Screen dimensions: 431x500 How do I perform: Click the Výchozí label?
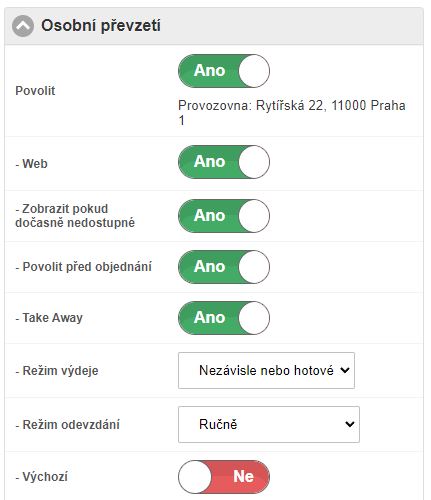(42, 477)
